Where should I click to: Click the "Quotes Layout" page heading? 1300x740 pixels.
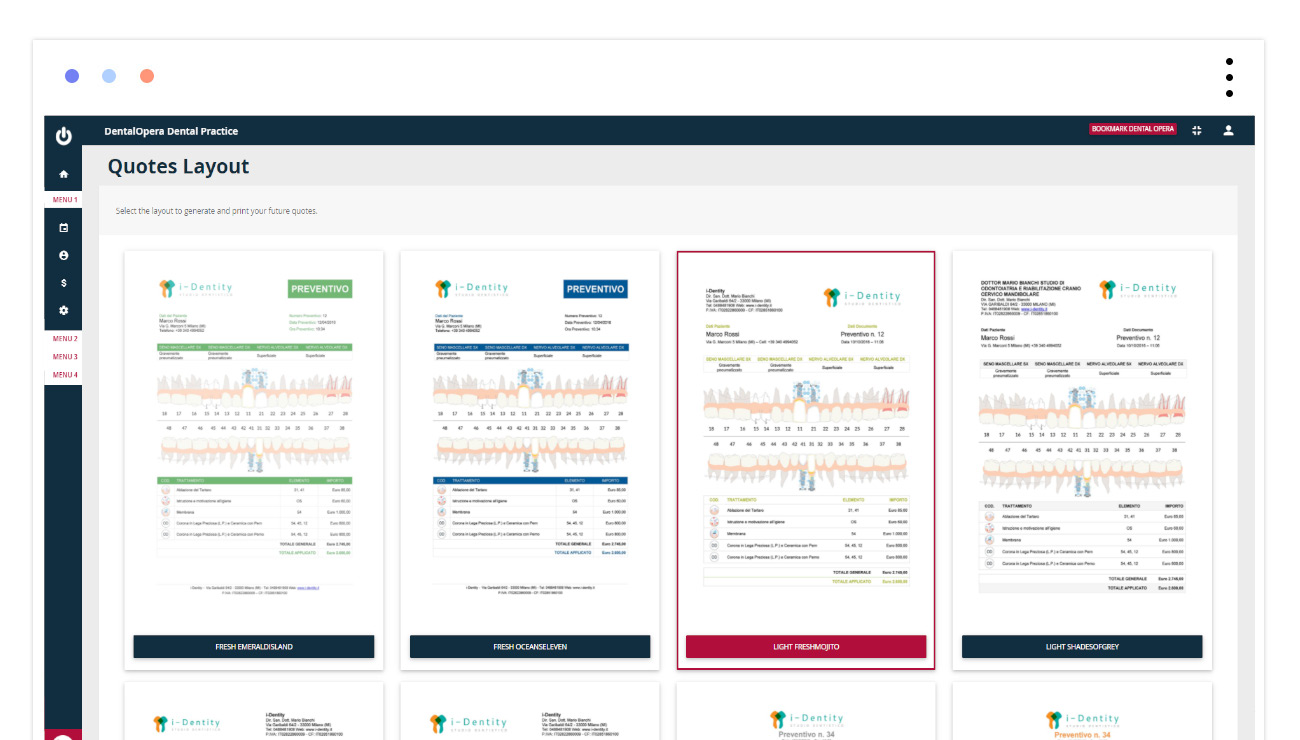click(179, 166)
